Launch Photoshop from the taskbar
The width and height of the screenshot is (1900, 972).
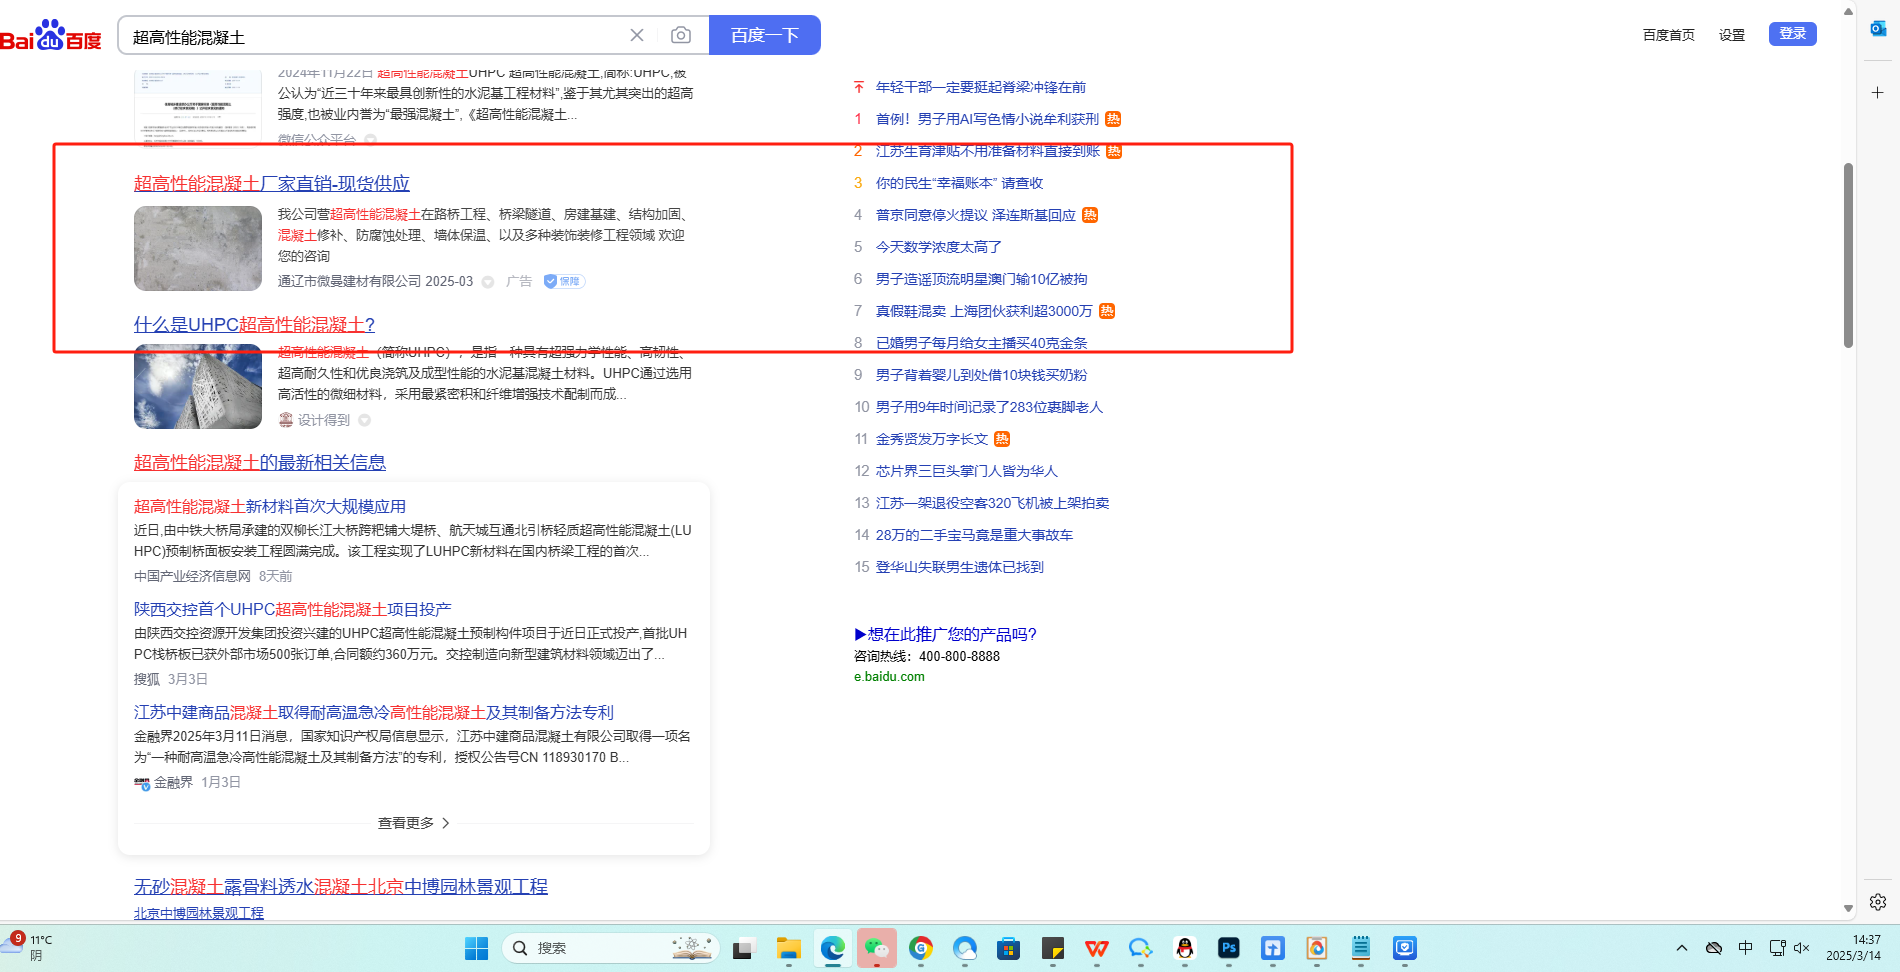pyautogui.click(x=1229, y=948)
